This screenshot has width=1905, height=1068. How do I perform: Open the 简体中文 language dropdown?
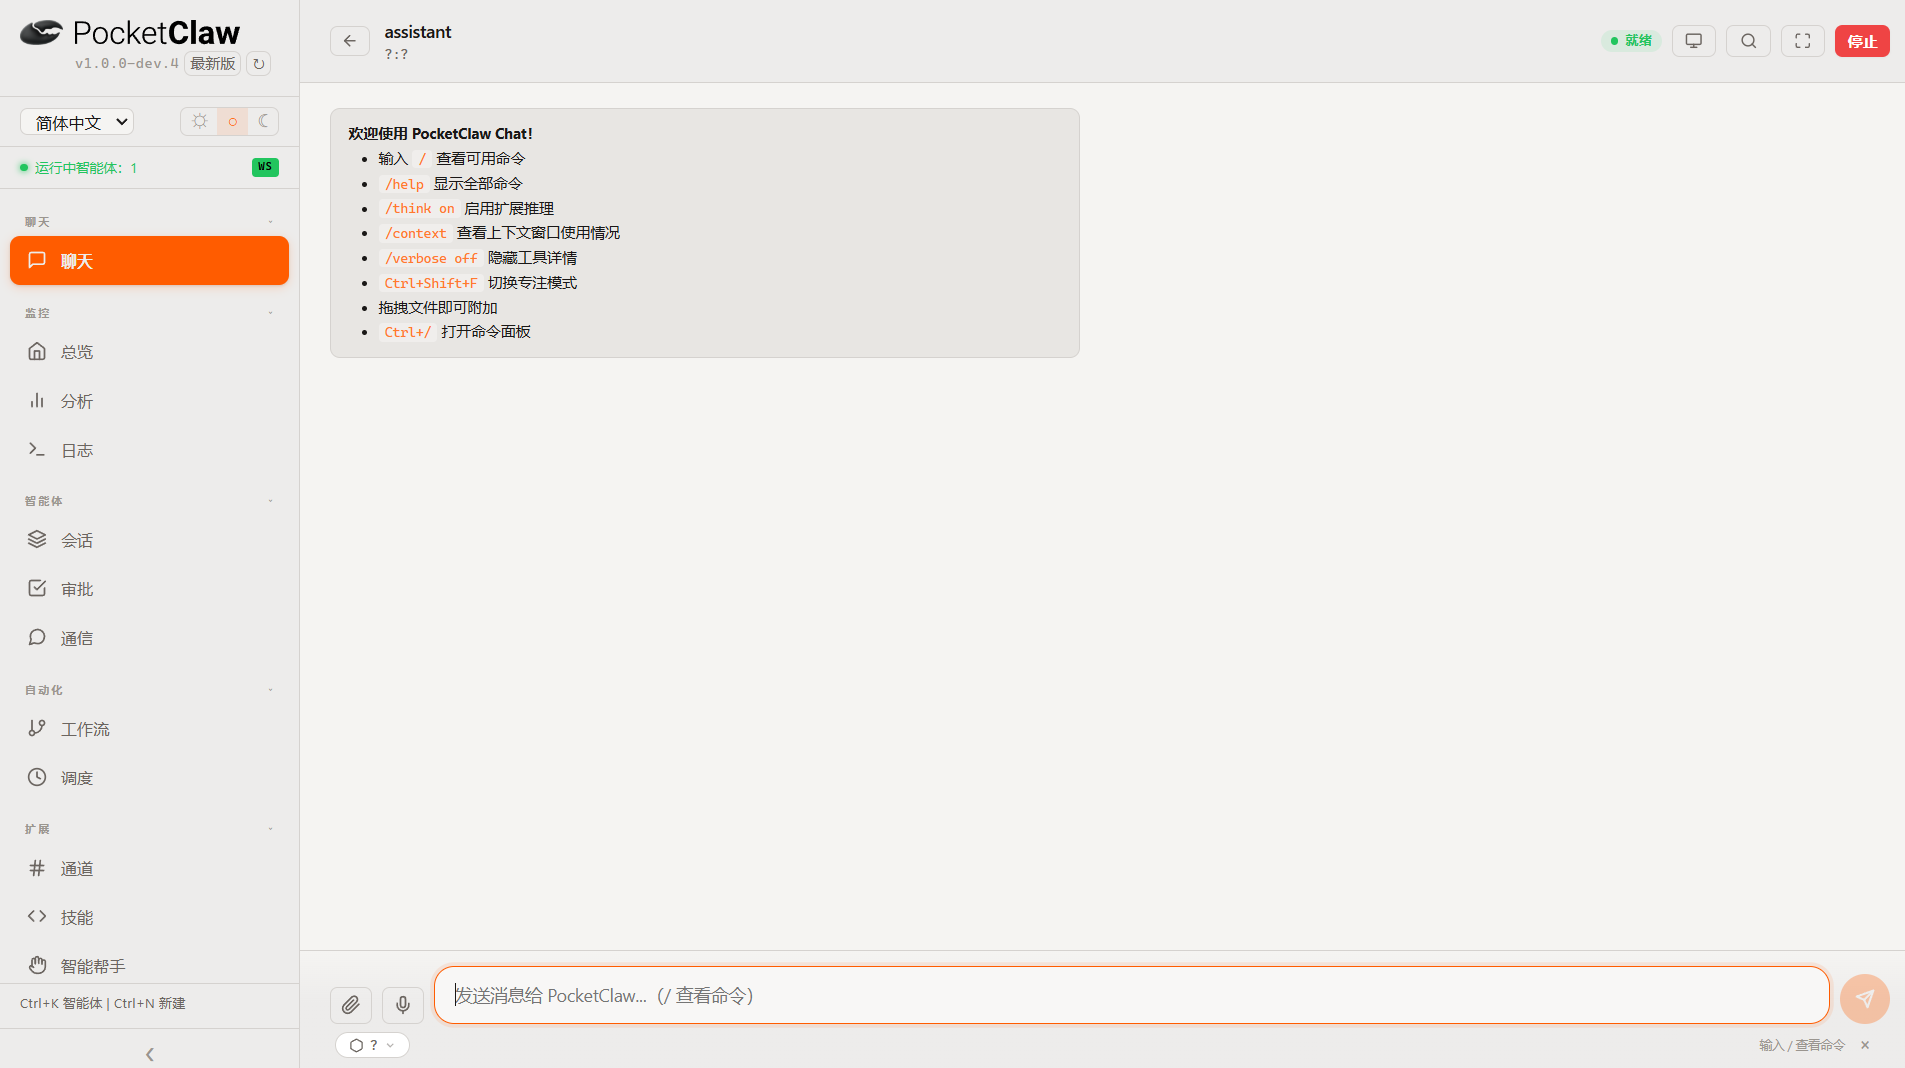tap(77, 122)
